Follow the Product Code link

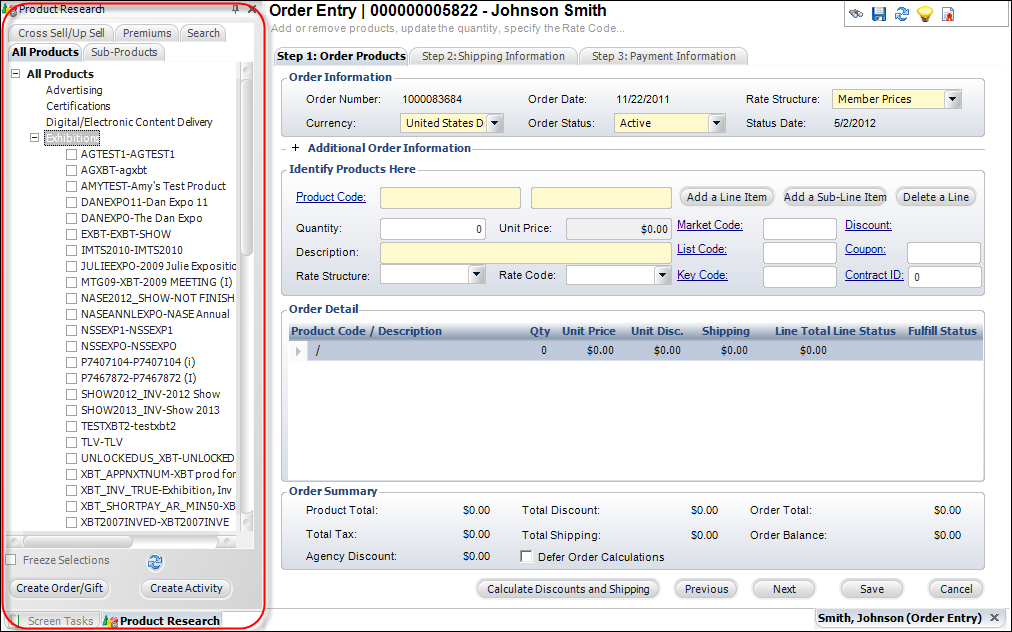(x=331, y=197)
